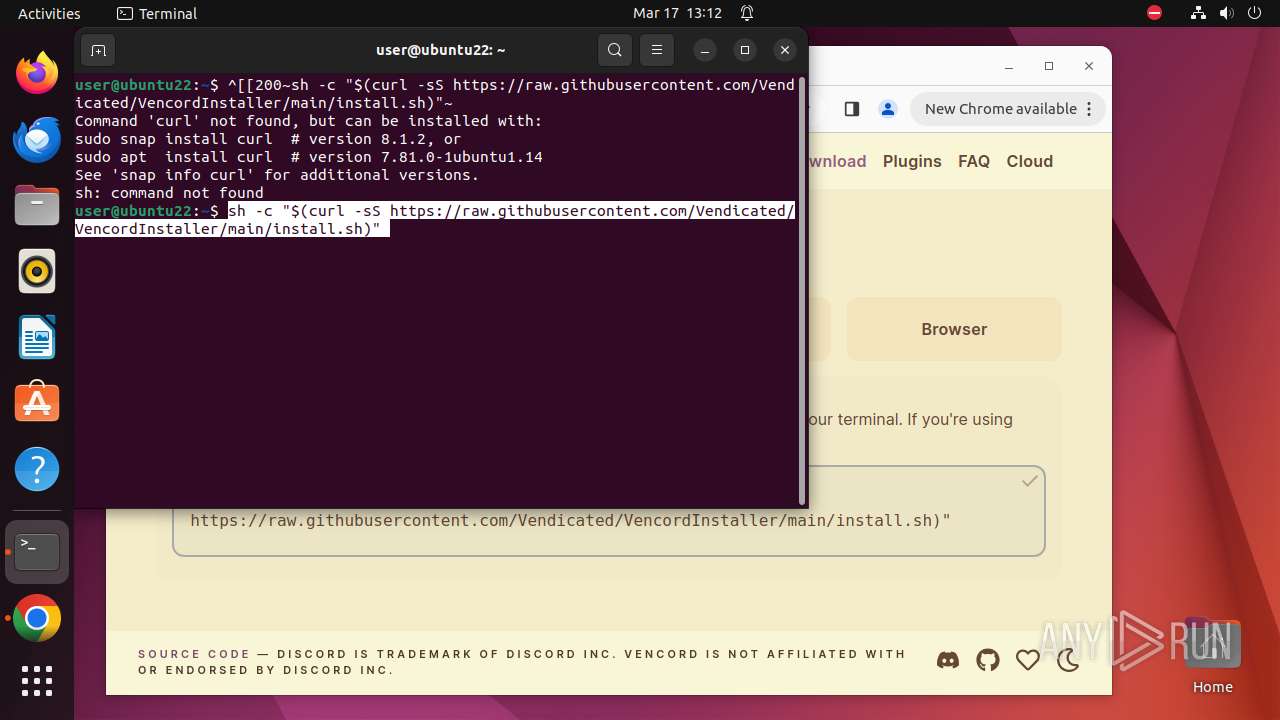Launch LibreOffice Writer from dock
The image size is (1280, 720).
pos(37,337)
